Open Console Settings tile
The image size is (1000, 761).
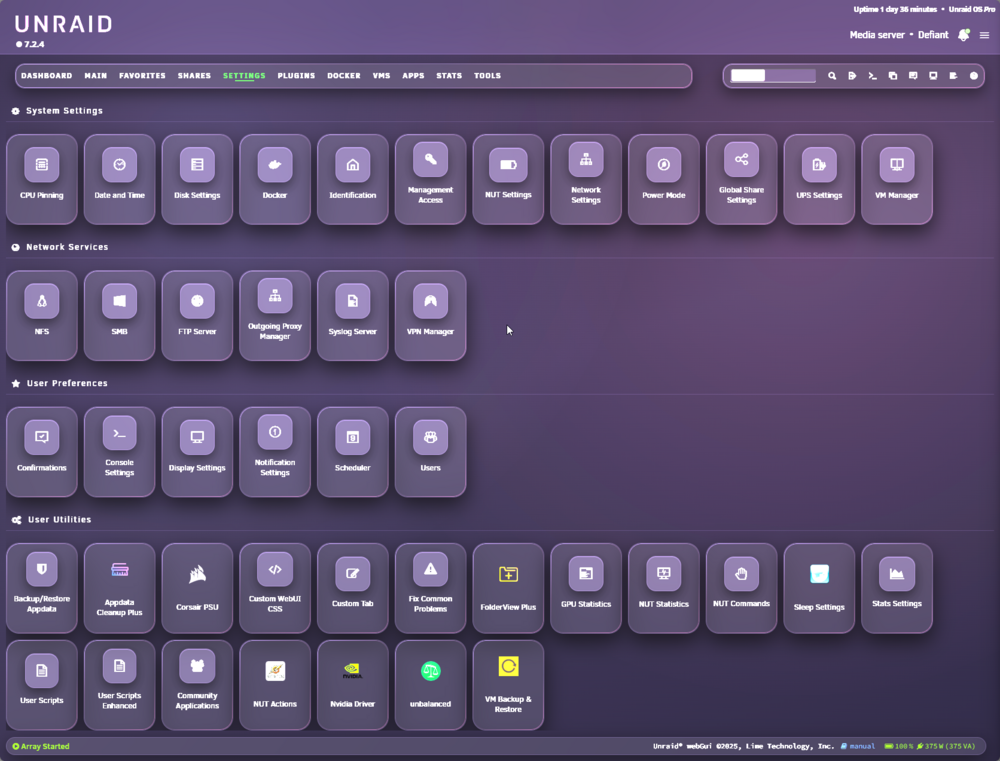119,452
